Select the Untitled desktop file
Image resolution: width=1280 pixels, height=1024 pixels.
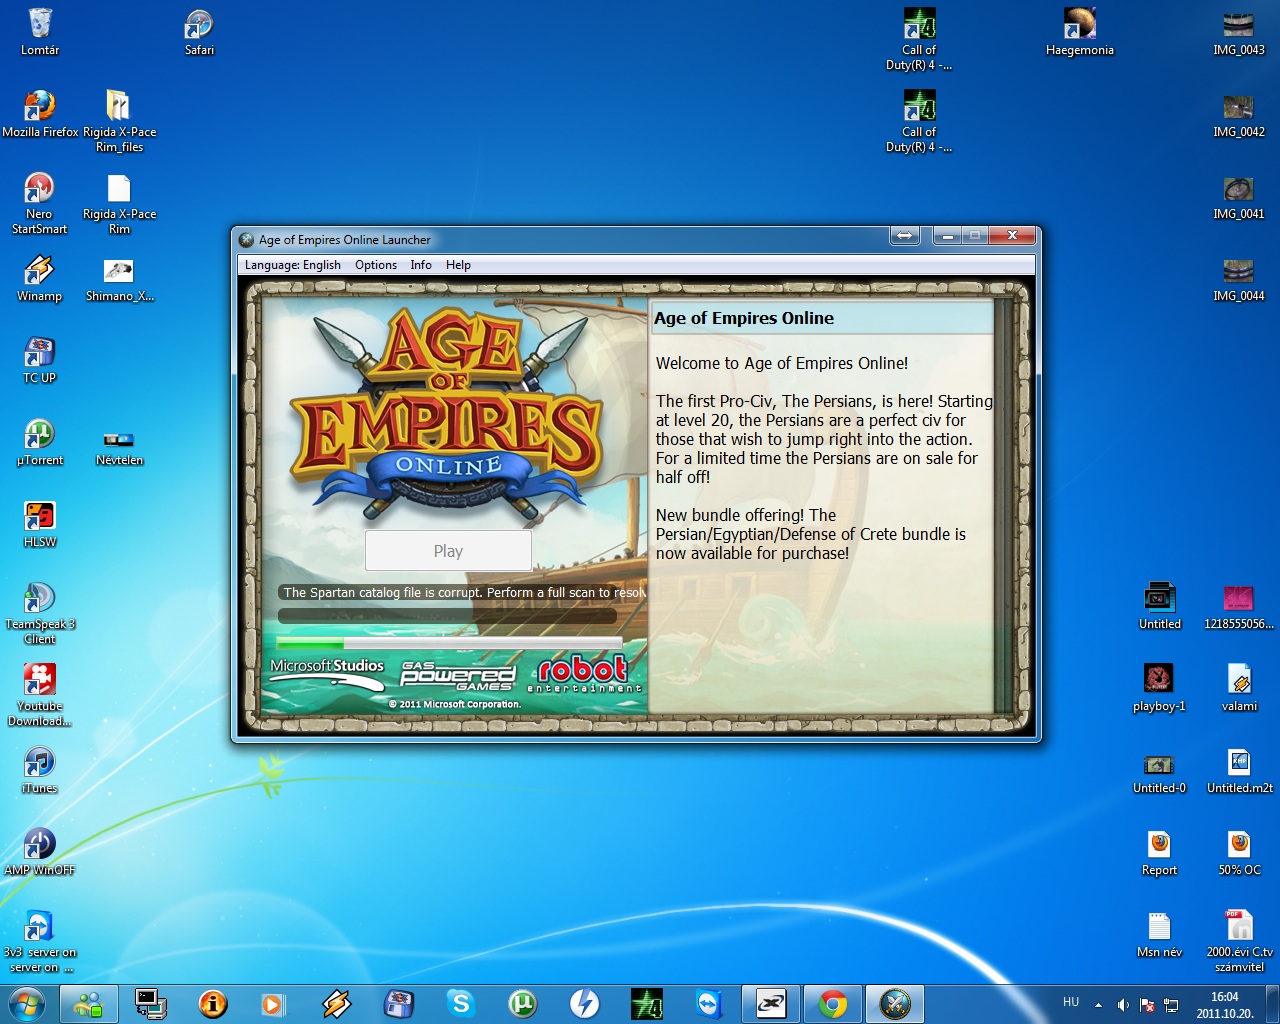(1159, 605)
